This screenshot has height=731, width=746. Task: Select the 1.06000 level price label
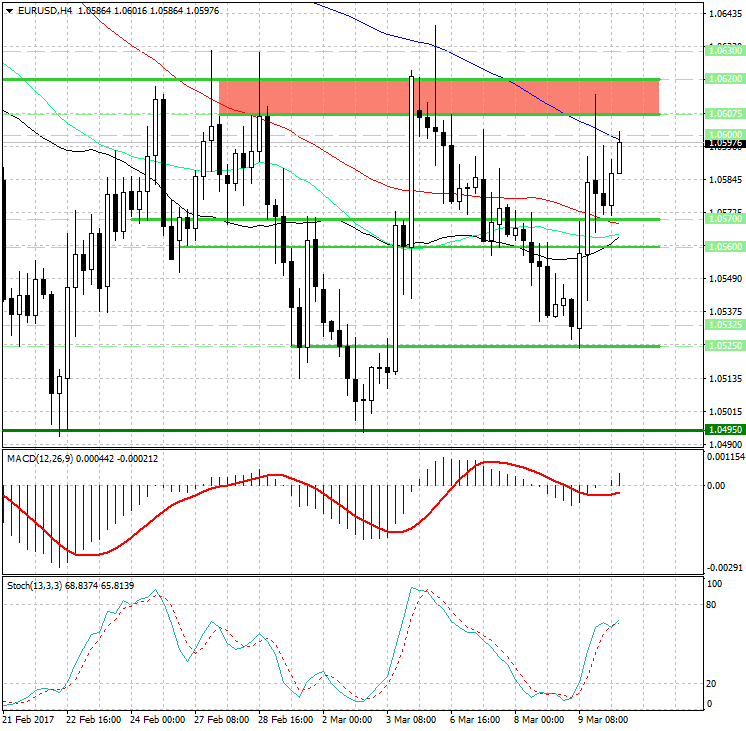(725, 134)
